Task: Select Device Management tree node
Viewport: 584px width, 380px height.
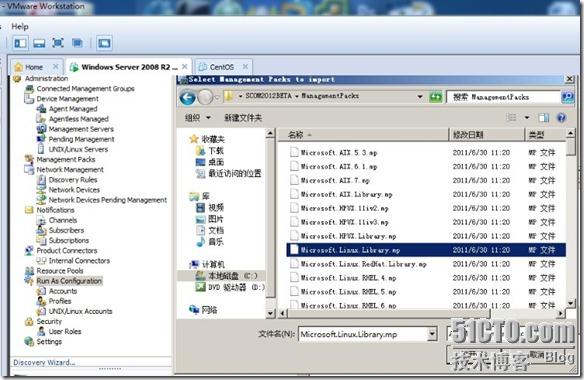Action: 67,99
